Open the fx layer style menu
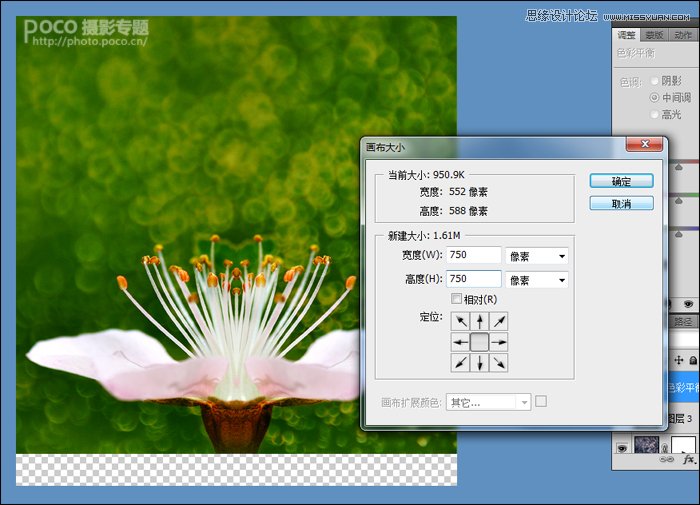The image size is (700, 505). tap(689, 459)
